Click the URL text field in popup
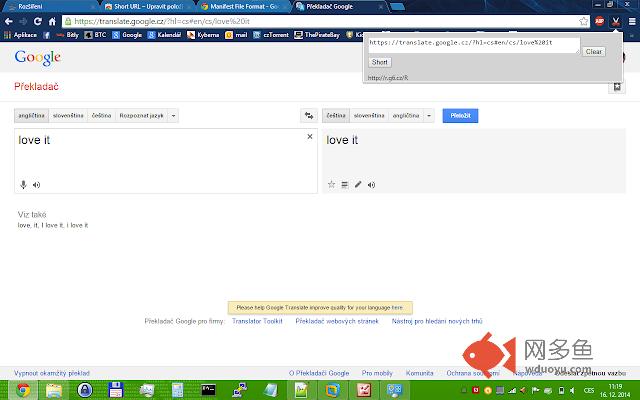The image size is (640, 400). [x=472, y=46]
